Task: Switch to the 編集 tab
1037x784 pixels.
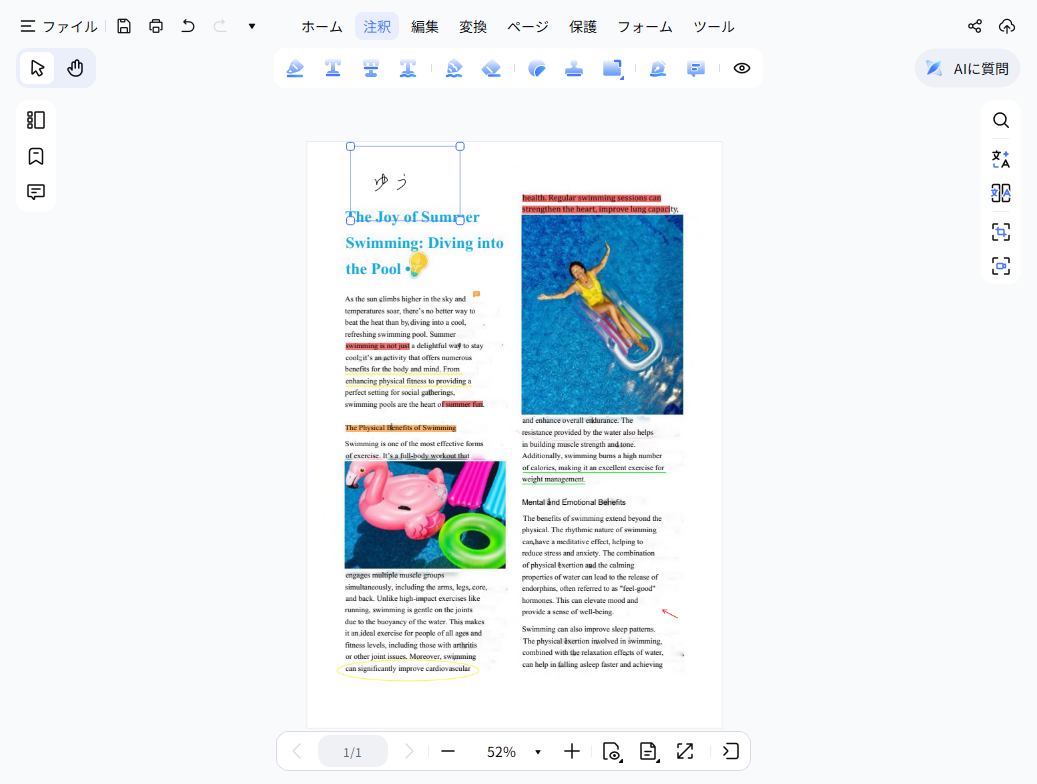Action: (425, 26)
